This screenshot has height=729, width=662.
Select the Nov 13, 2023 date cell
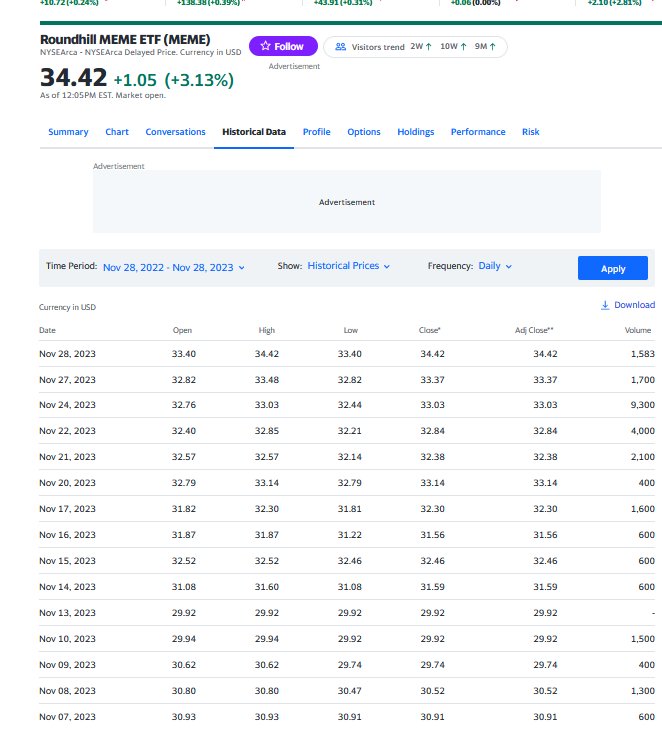pos(67,613)
